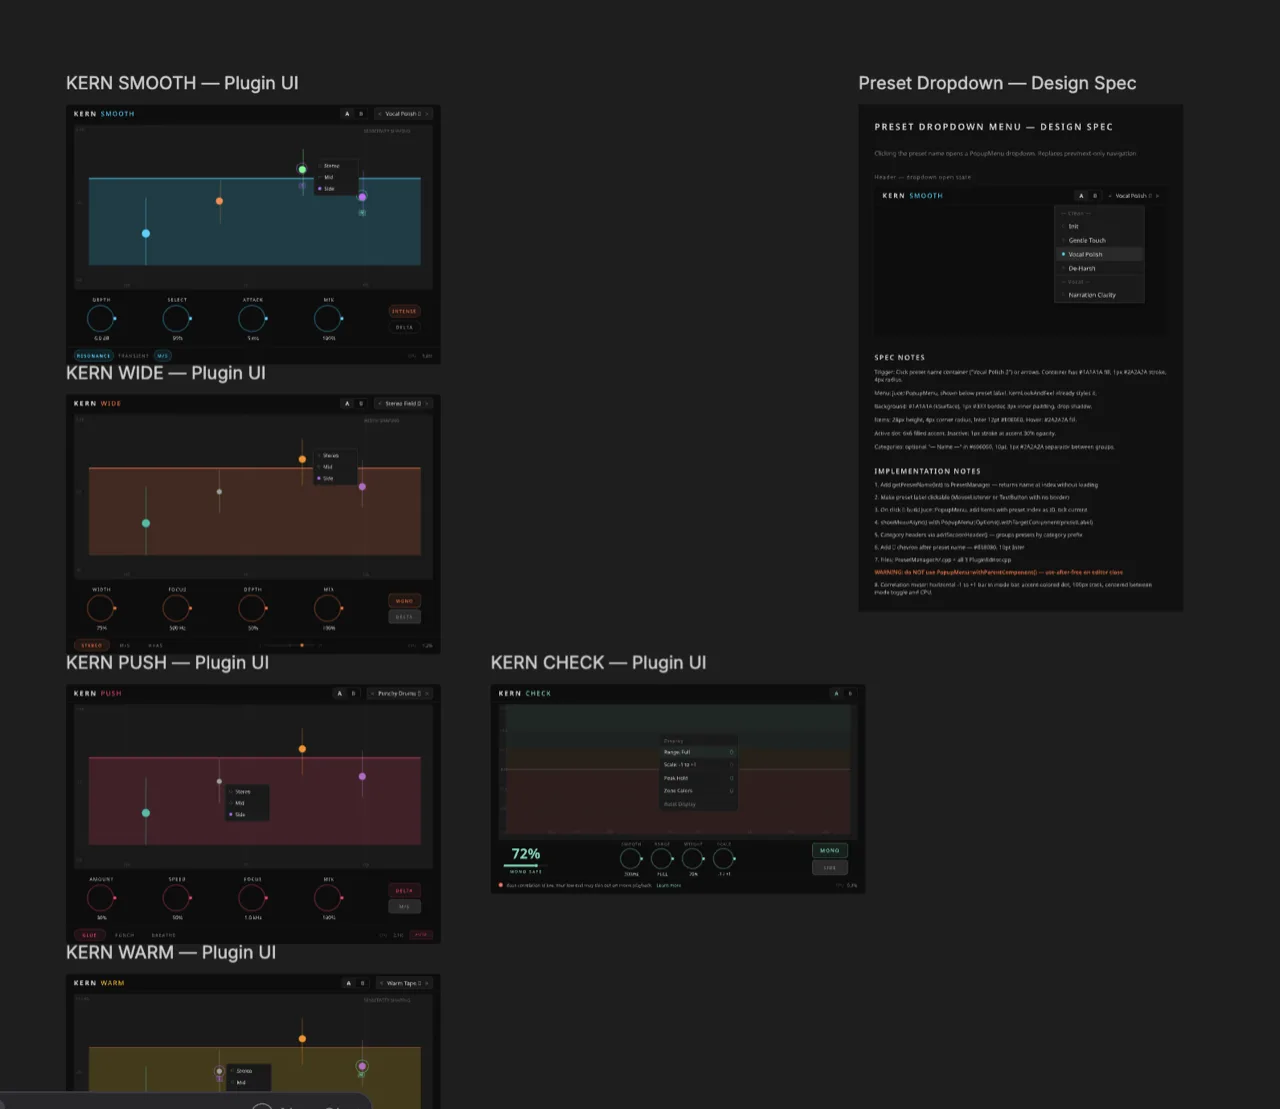Click the MONO SAFE meter bar at 72%

point(523,866)
